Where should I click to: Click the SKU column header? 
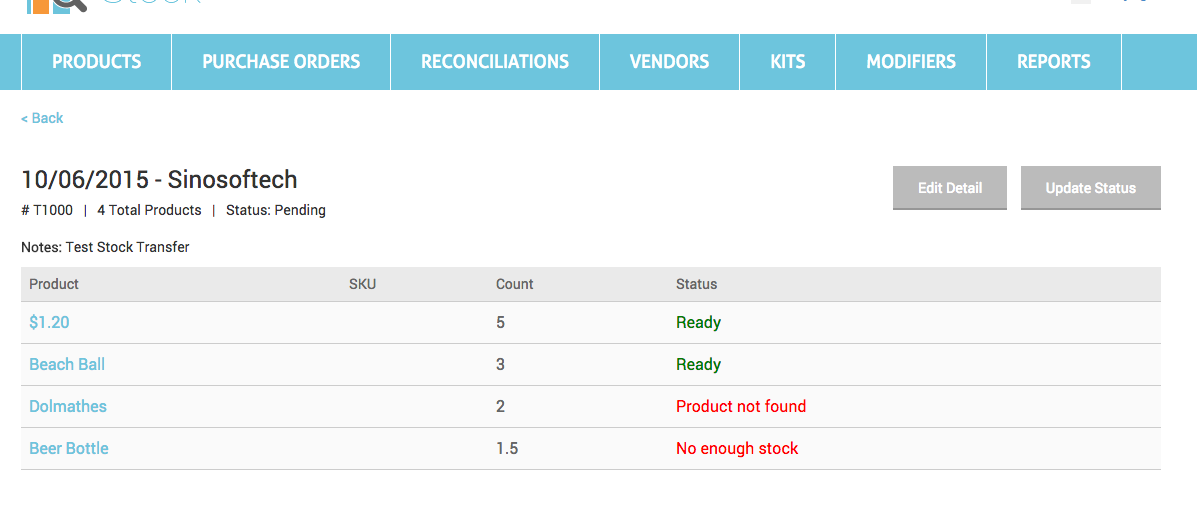(x=362, y=284)
